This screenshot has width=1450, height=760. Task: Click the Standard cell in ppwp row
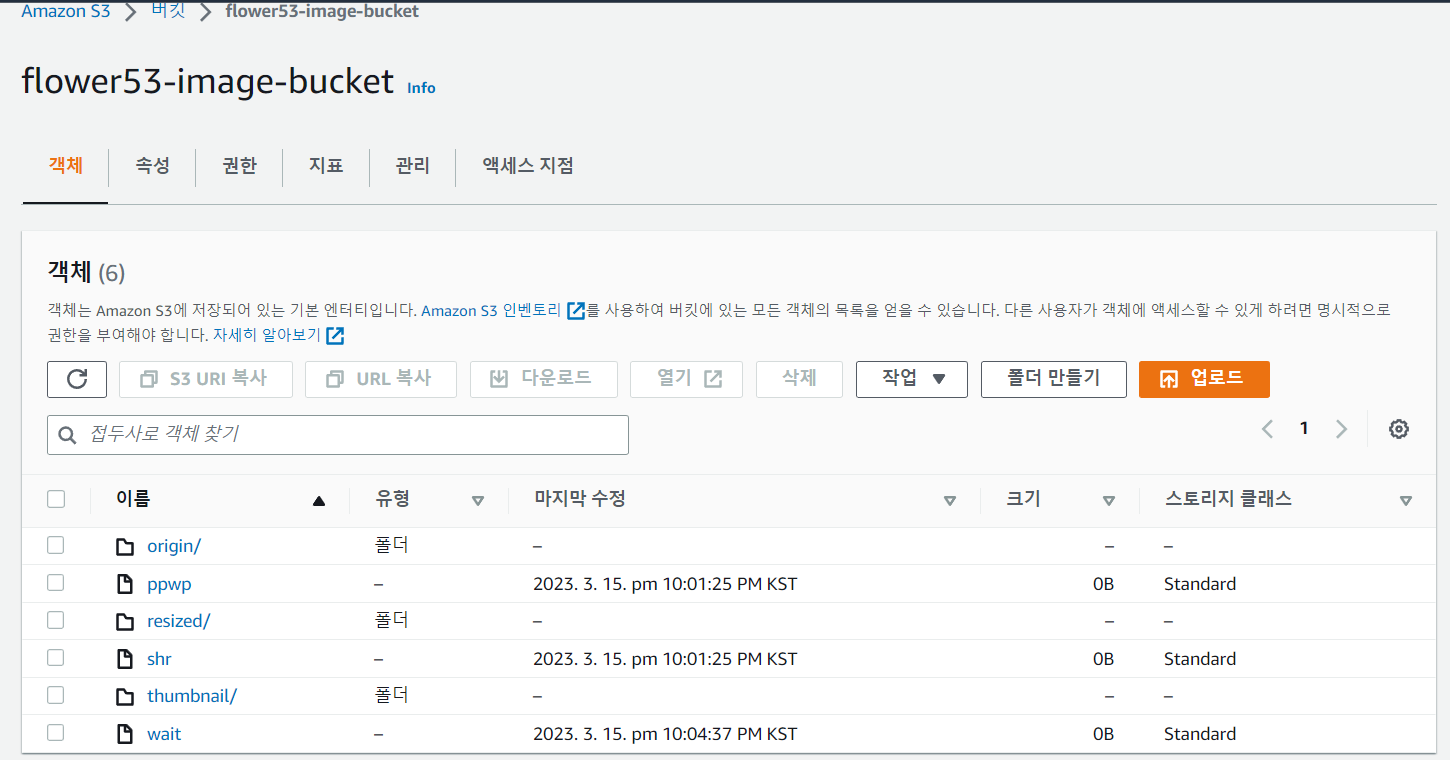[x=1200, y=584]
